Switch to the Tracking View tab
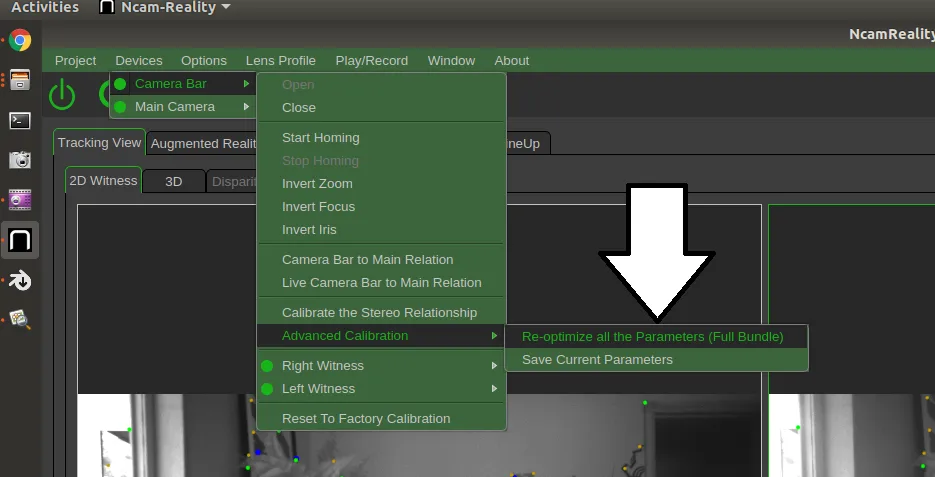Screen dimensions: 935x477 click(100, 143)
